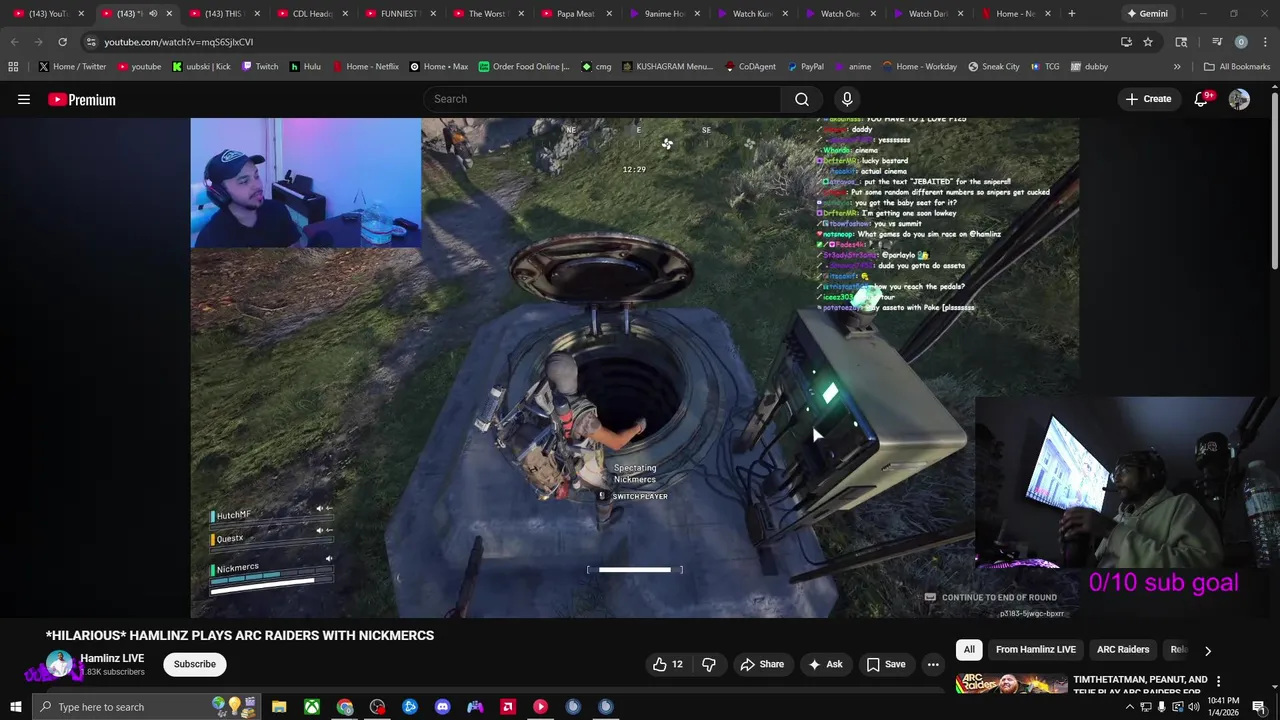Image resolution: width=1280 pixels, height=720 pixels.
Task: Open the Create menu
Action: pyautogui.click(x=1147, y=99)
